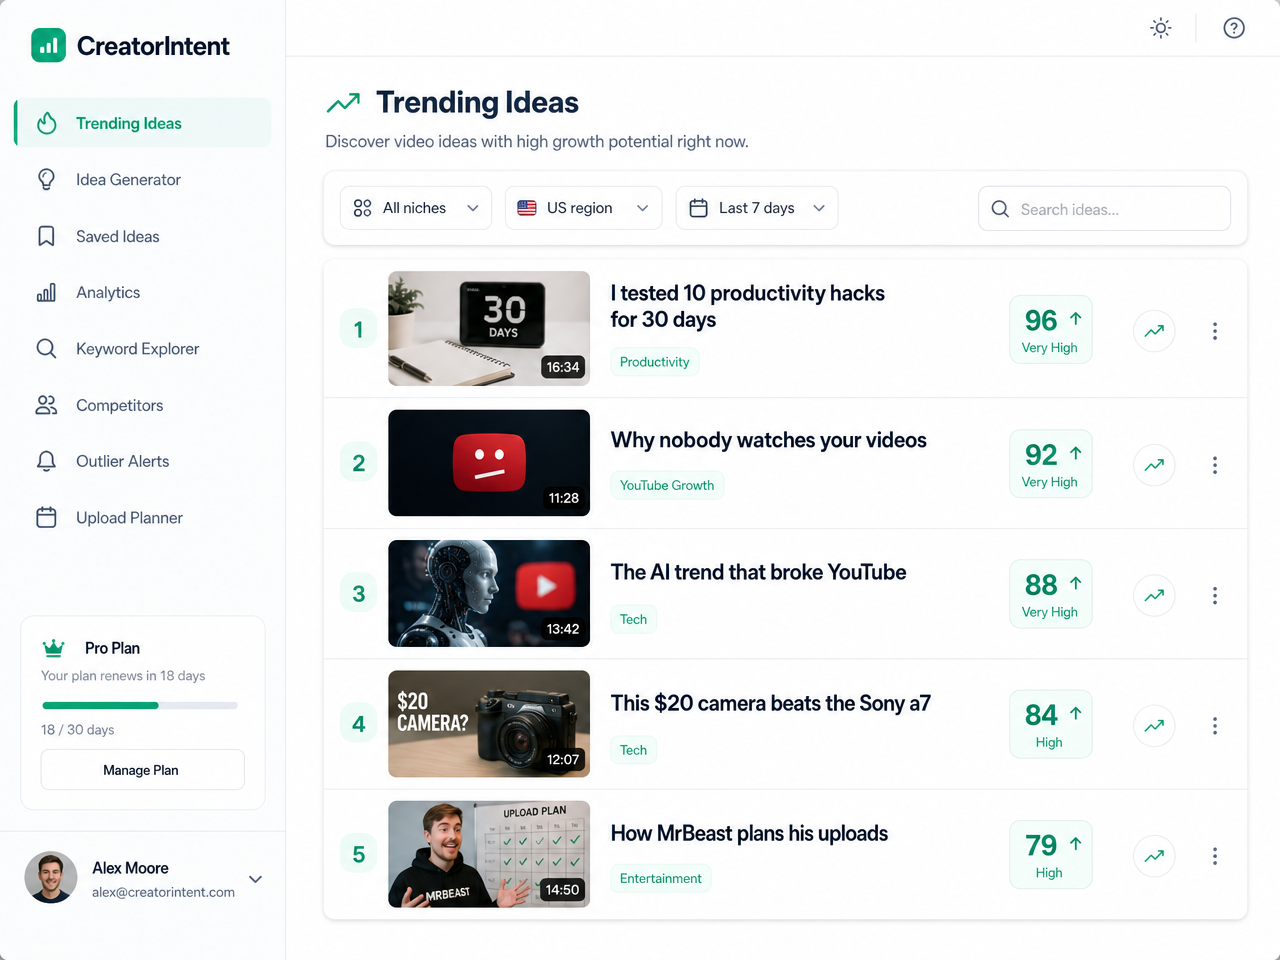Open the 30 days productivity hacks thumbnail

pos(489,328)
